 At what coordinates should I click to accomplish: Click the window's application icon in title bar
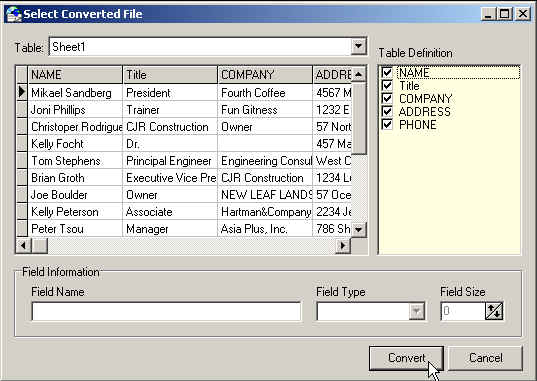pos(14,14)
